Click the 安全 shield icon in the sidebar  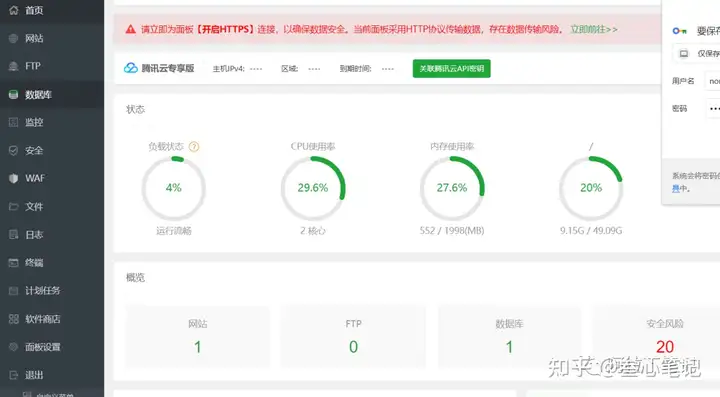[14, 151]
